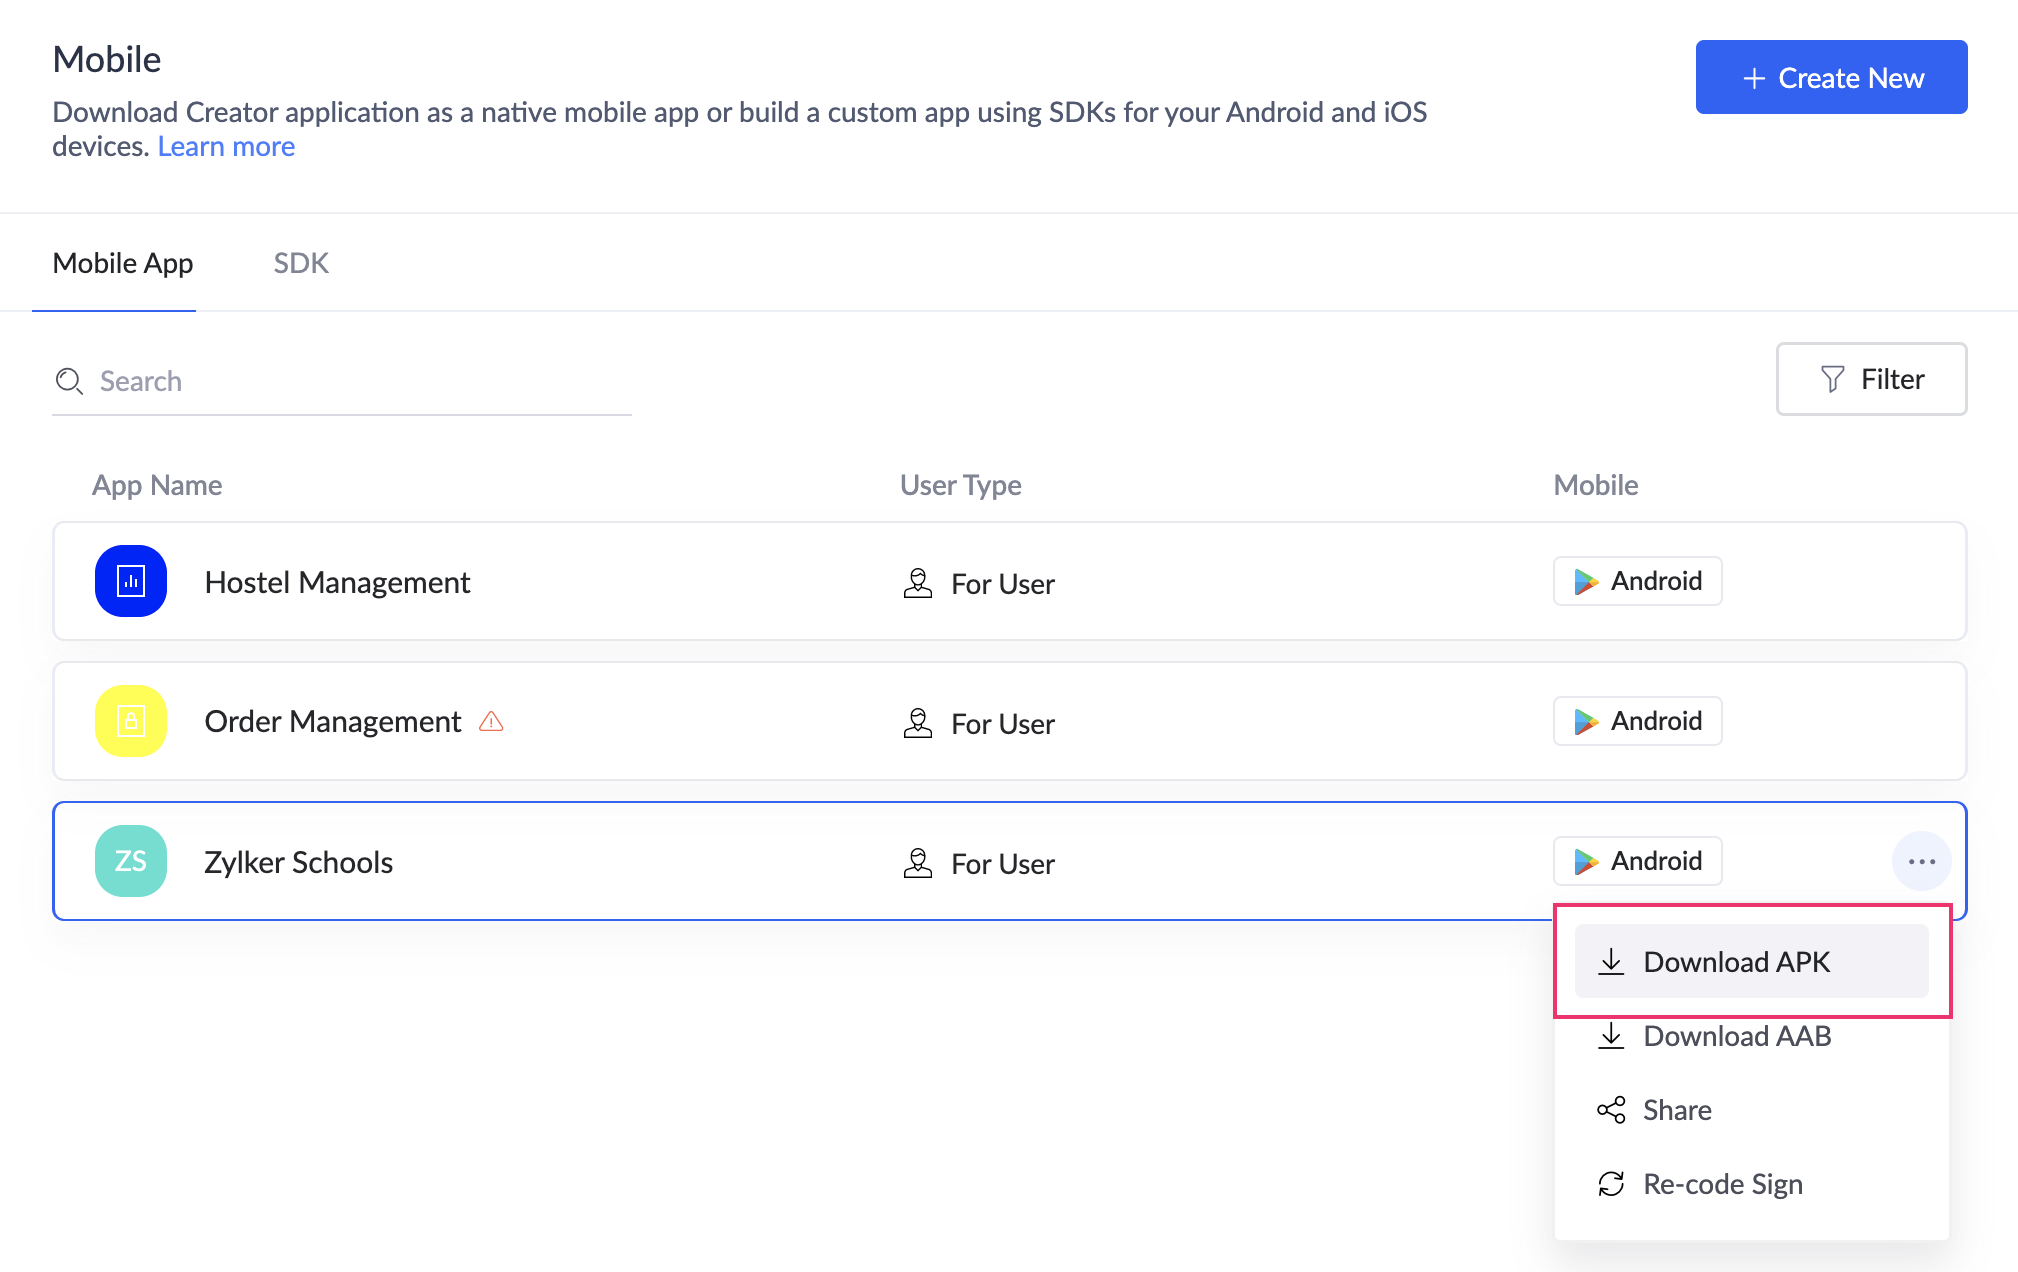Click the Hostel Management row name
The height and width of the screenshot is (1272, 2018).
pos(337,582)
